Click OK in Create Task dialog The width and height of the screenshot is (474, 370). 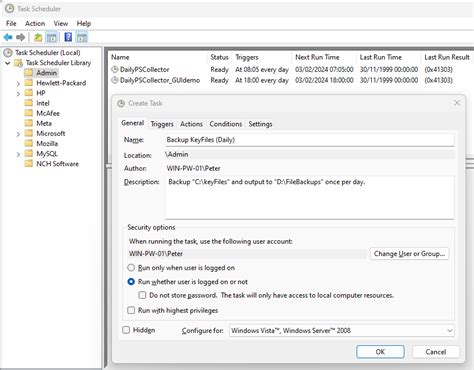(380, 352)
